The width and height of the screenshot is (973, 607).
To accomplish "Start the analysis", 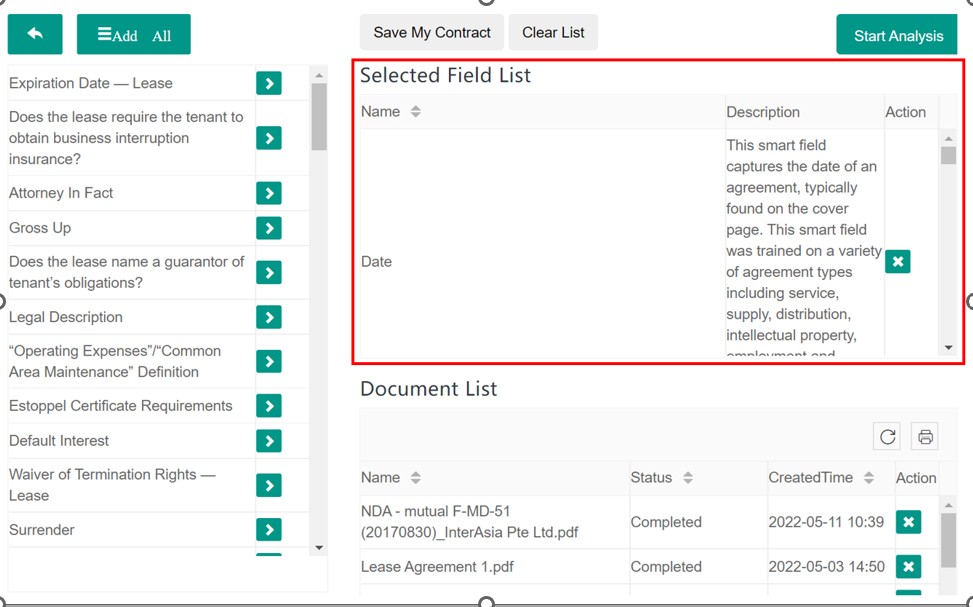I will (897, 36).
